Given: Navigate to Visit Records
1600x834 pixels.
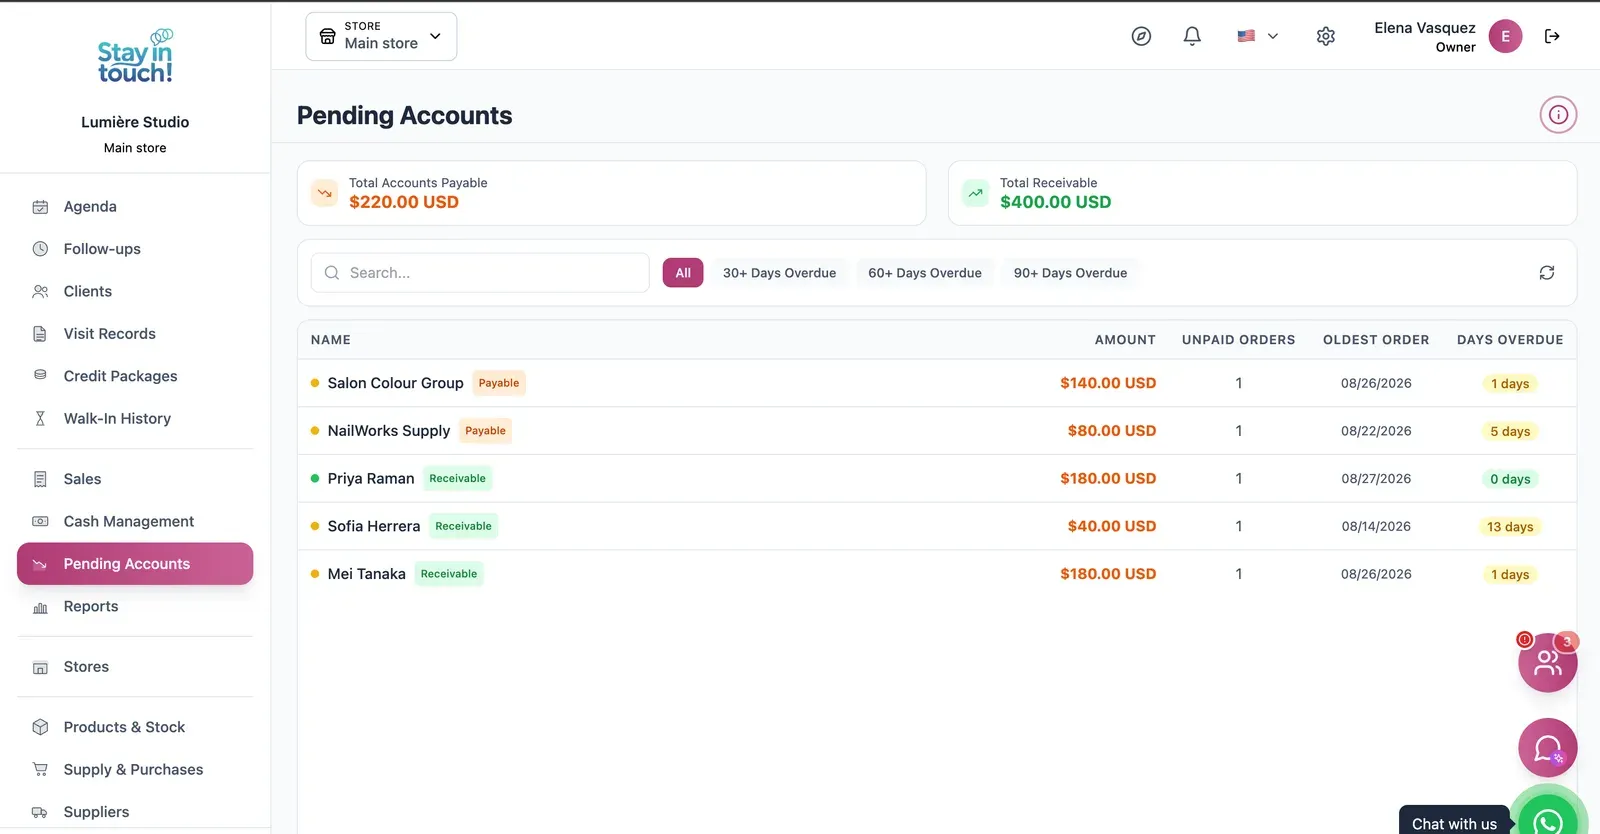Looking at the screenshot, I should click(x=135, y=334).
